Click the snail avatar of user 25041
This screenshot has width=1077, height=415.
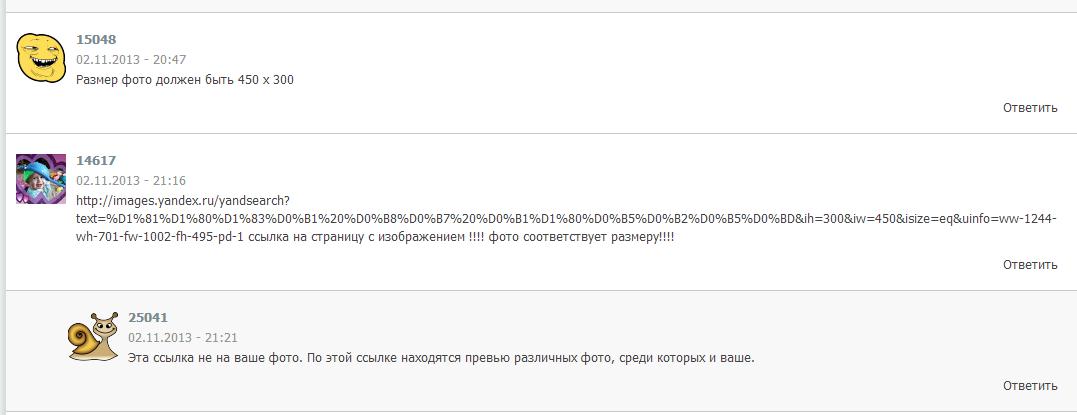[93, 335]
